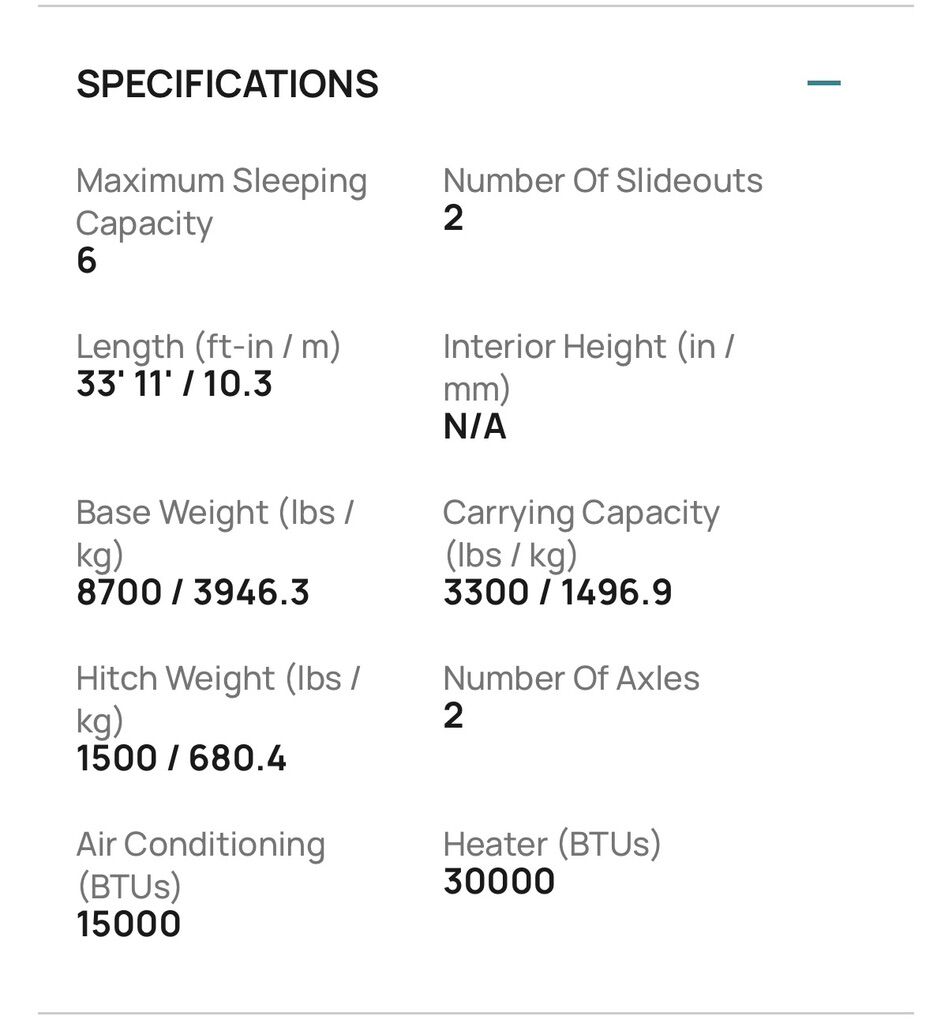Click the base weight value 8700 / 3946.3
Screen dimensions: 952x1020
pos(193,592)
